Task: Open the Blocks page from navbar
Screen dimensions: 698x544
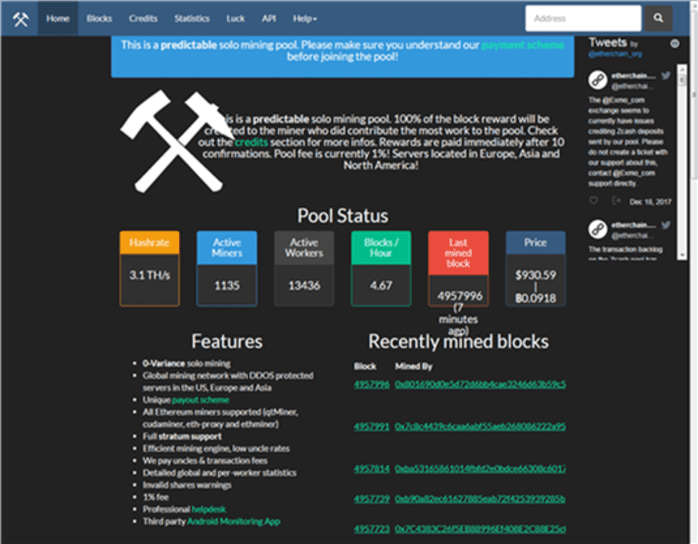Action: (99, 18)
